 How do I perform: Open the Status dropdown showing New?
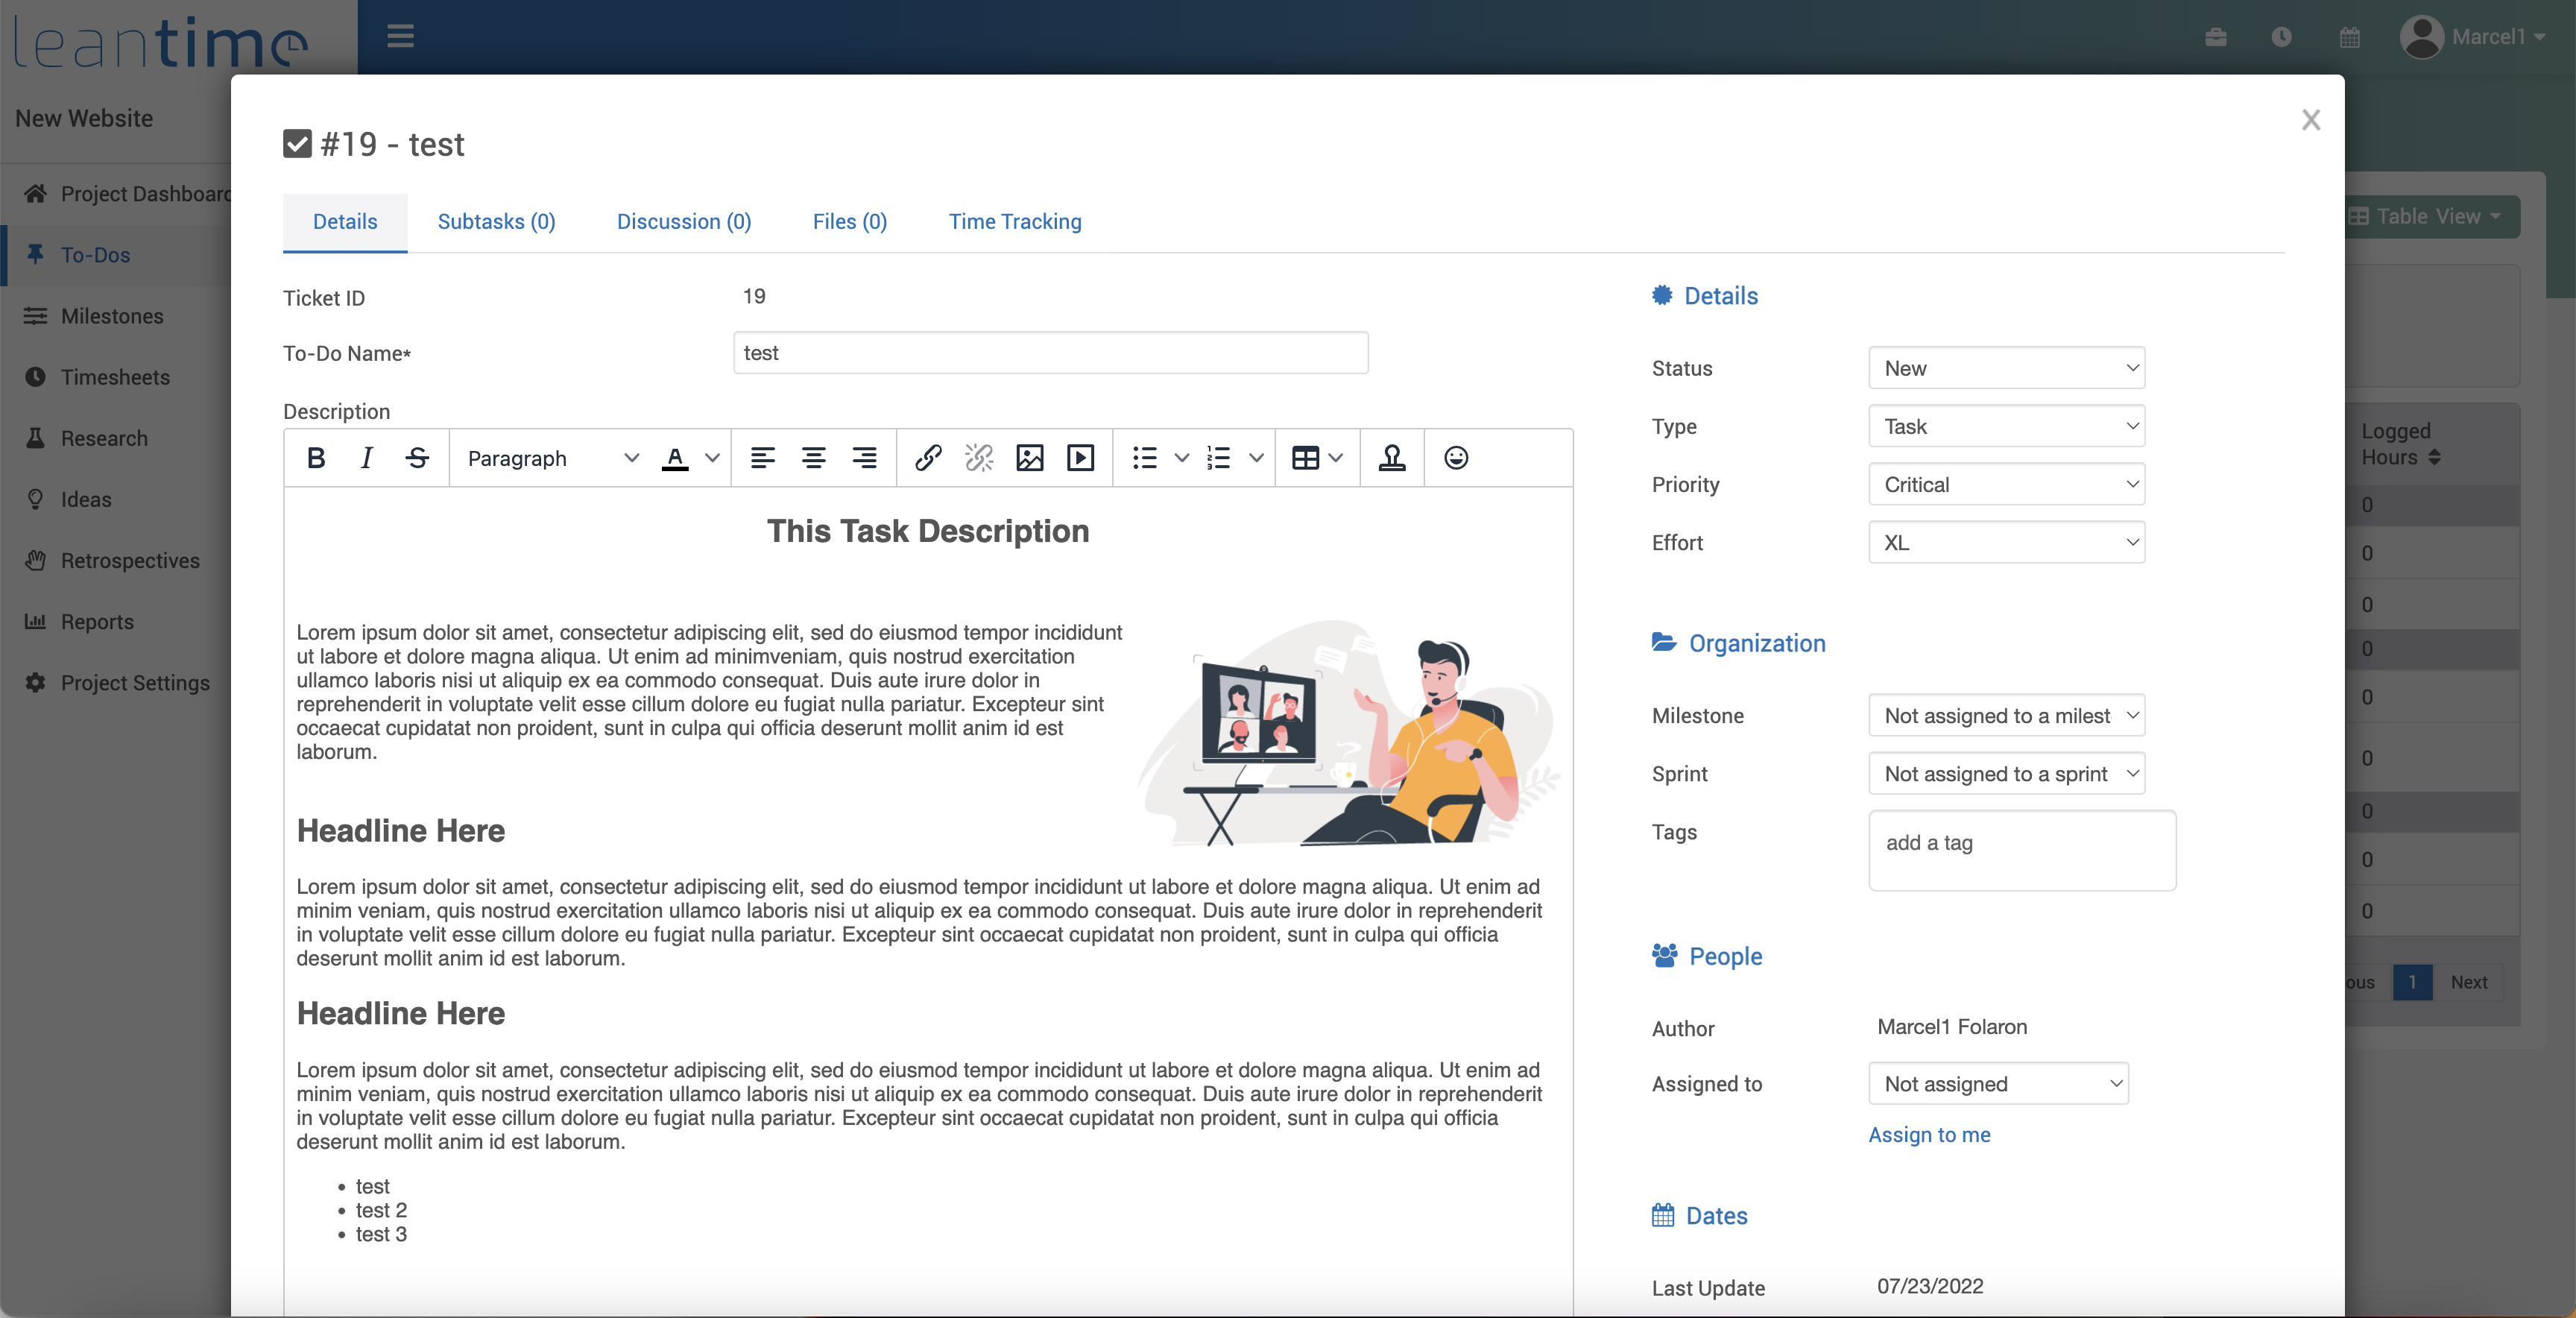pyautogui.click(x=2006, y=368)
